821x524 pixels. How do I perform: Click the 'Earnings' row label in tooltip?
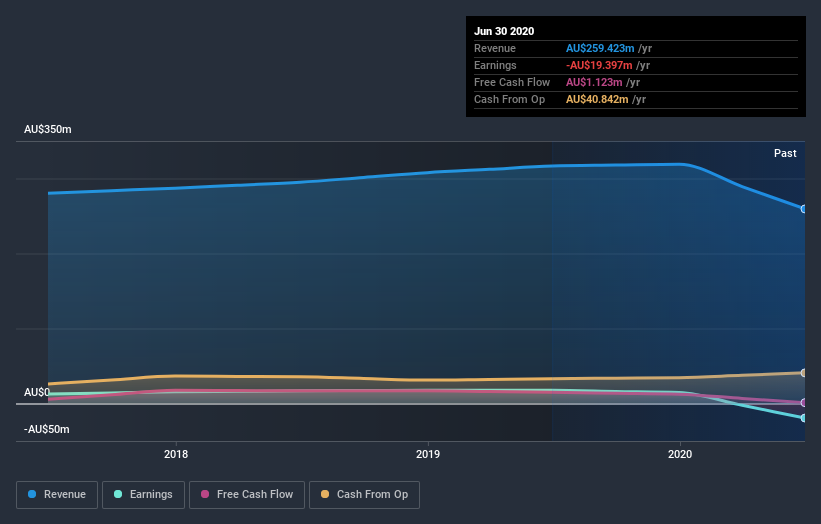tap(495, 65)
